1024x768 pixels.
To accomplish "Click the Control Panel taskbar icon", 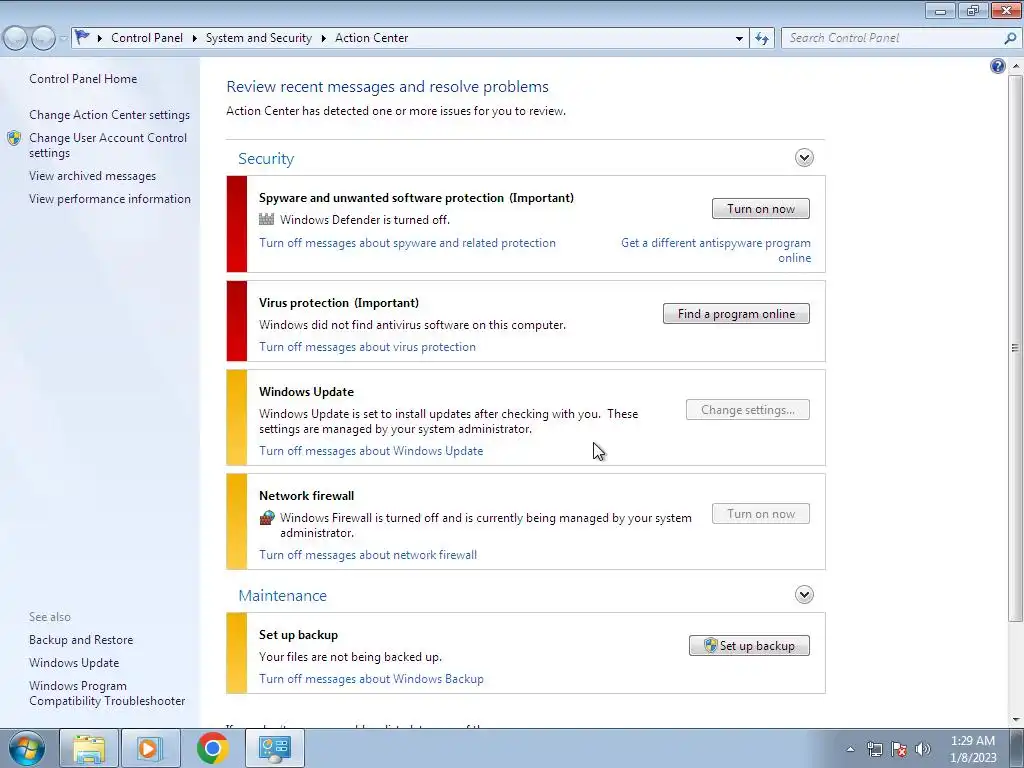I will click(274, 748).
